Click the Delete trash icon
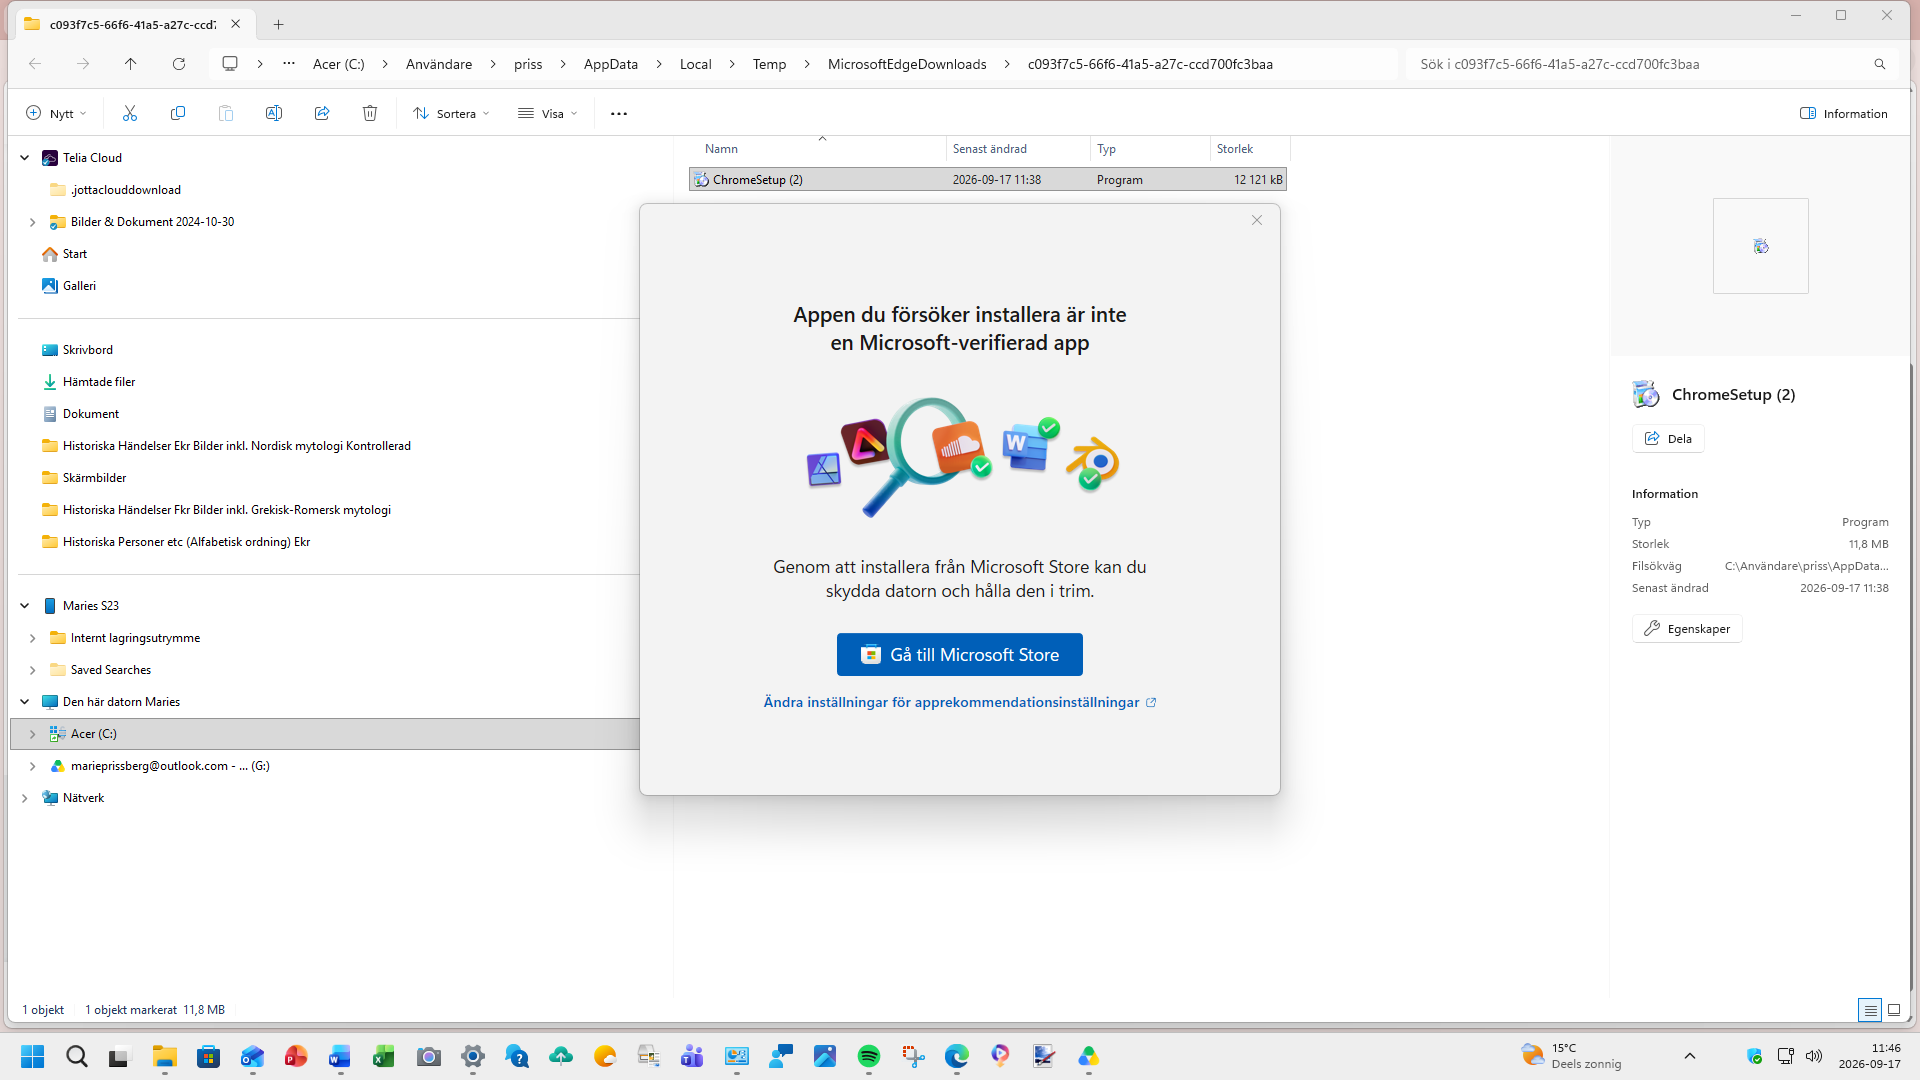The width and height of the screenshot is (1920, 1080). 370,114
